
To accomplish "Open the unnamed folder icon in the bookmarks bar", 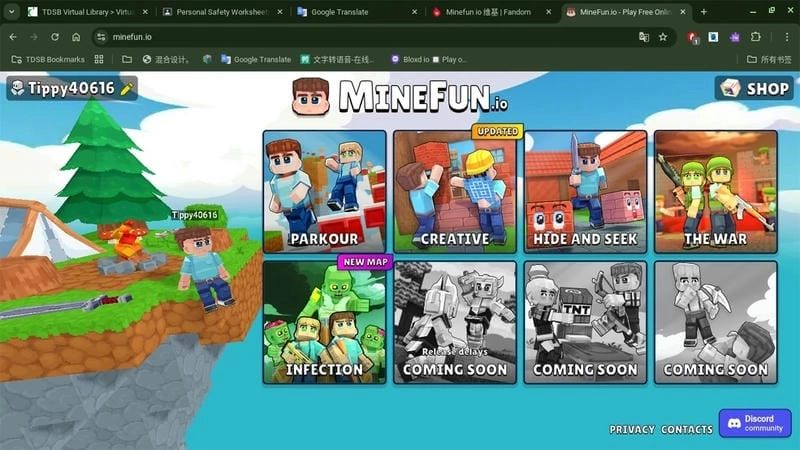I will [127, 59].
